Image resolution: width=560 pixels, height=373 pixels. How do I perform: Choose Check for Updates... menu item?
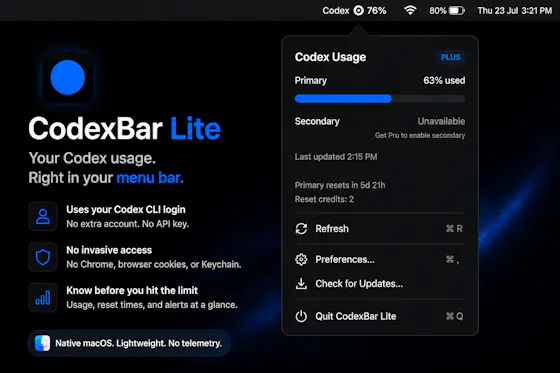pos(380,284)
